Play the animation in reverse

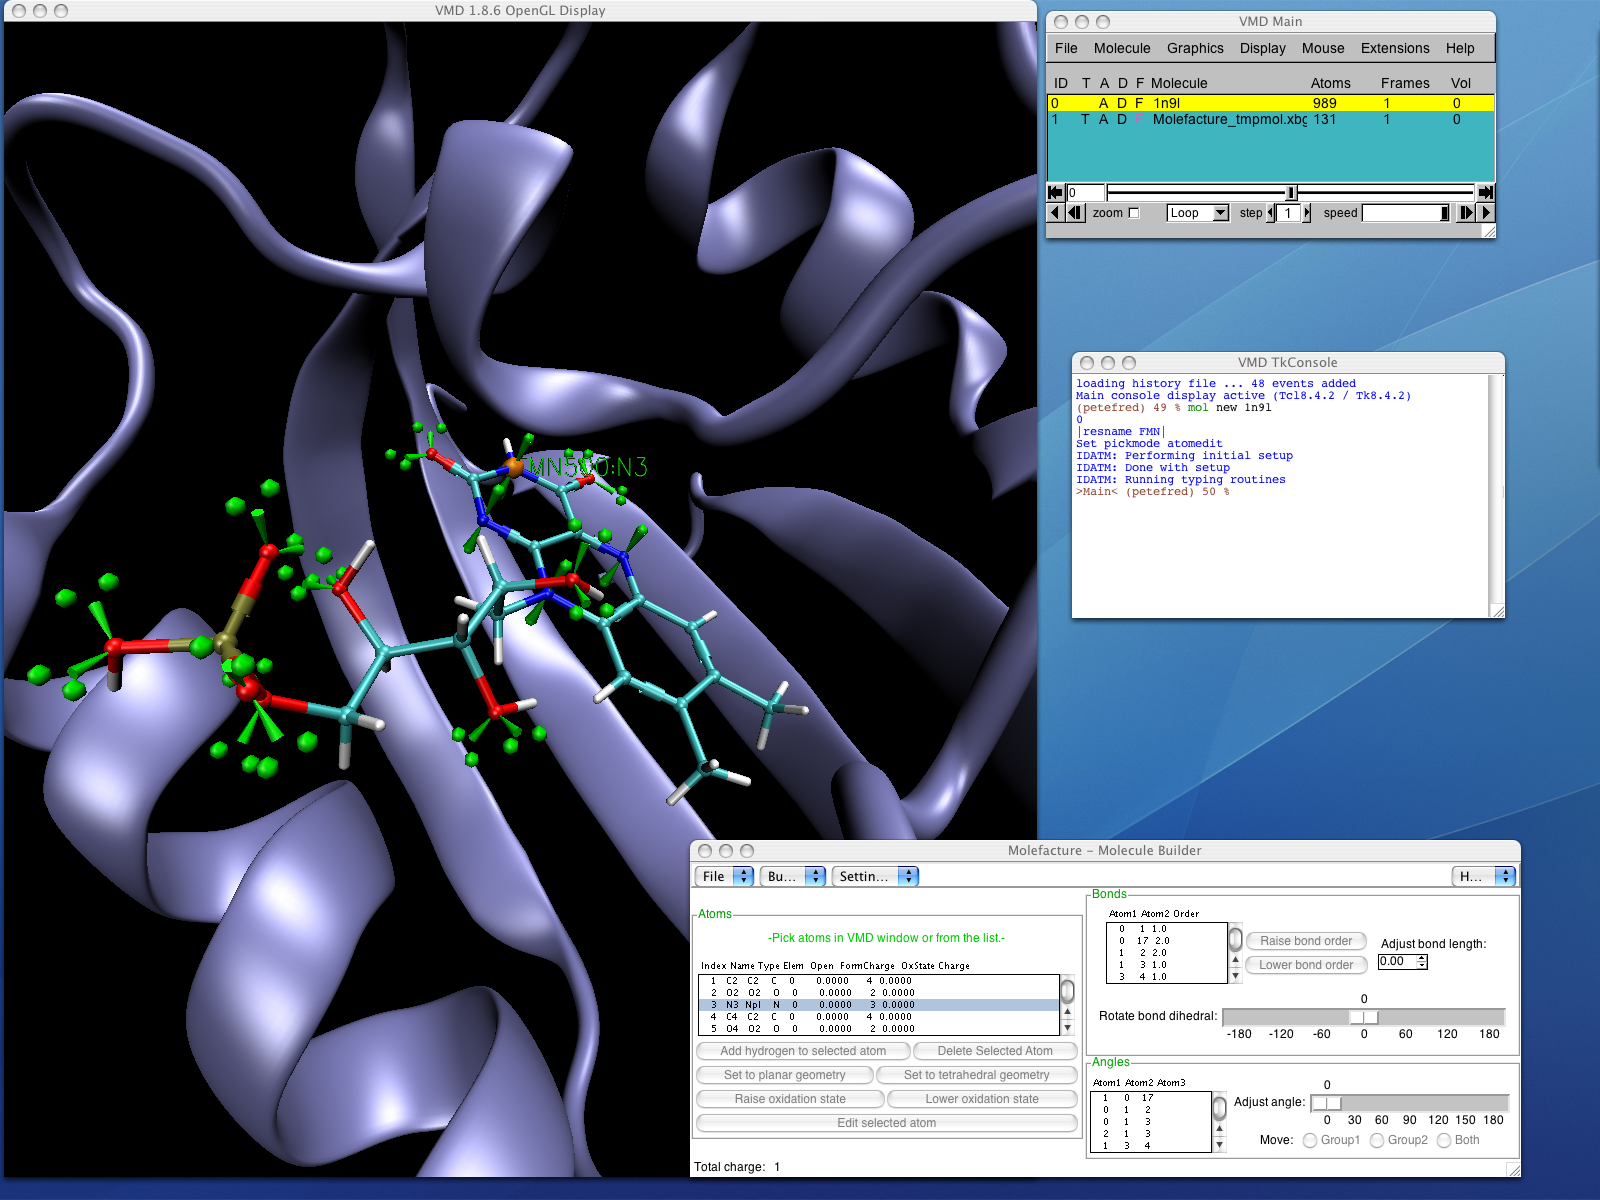pyautogui.click(x=1055, y=213)
